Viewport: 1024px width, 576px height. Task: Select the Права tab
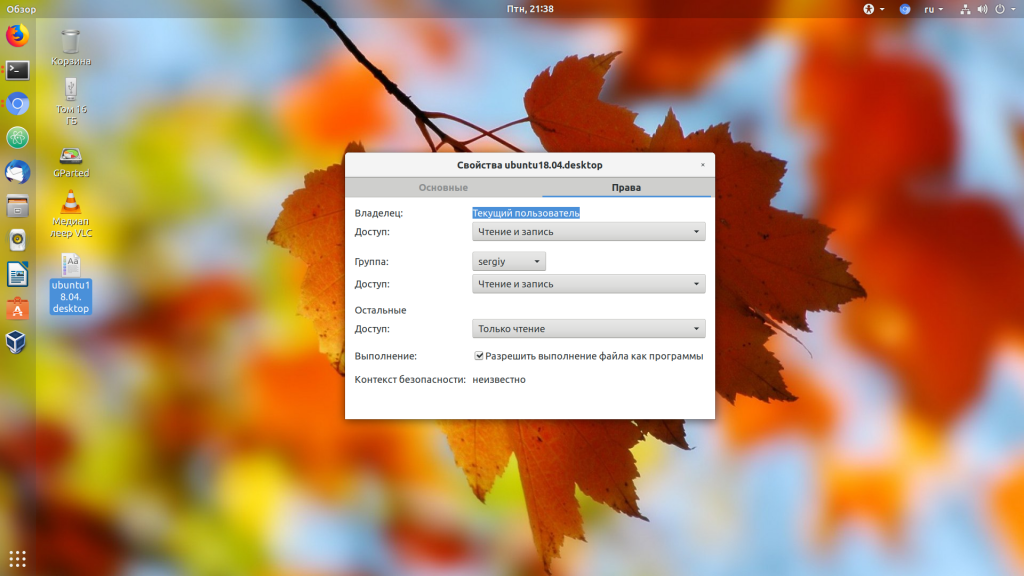coord(626,188)
